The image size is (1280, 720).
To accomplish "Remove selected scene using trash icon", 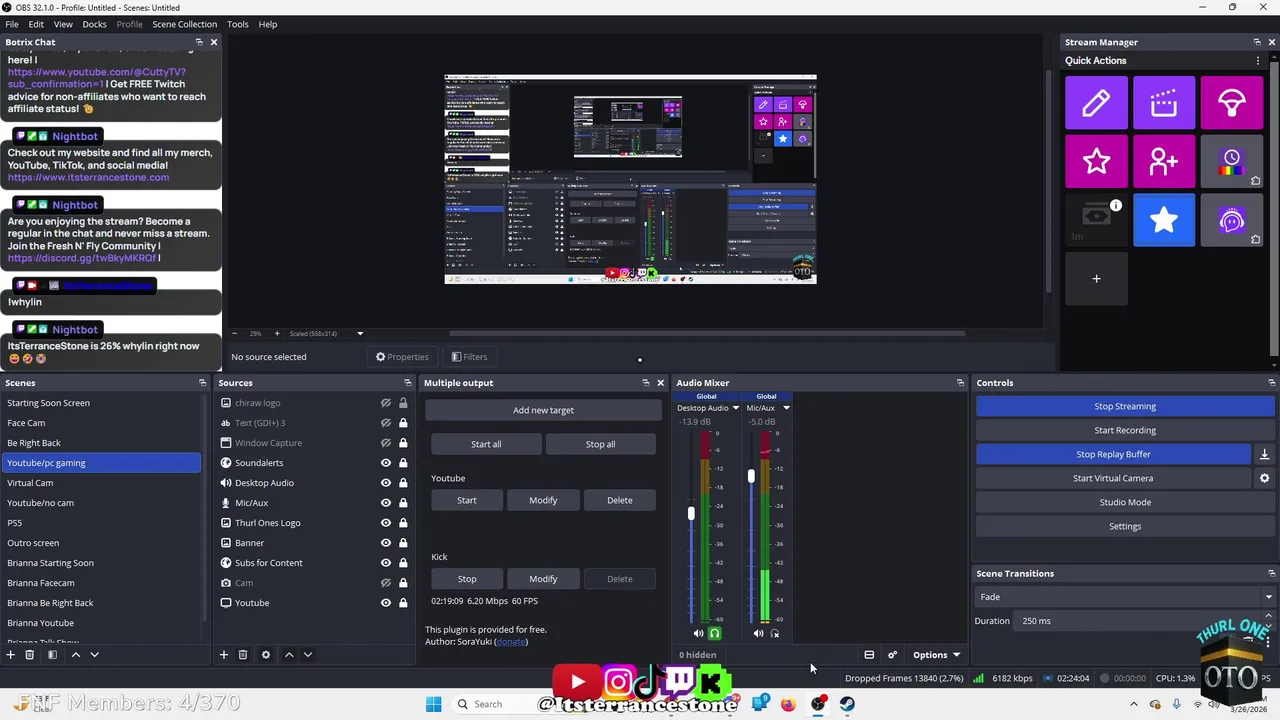I will point(30,655).
